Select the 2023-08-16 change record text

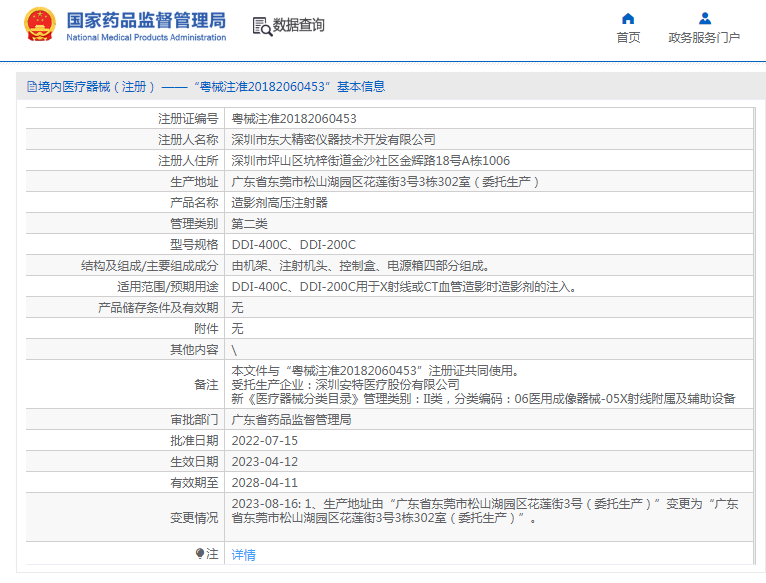[x=485, y=511]
